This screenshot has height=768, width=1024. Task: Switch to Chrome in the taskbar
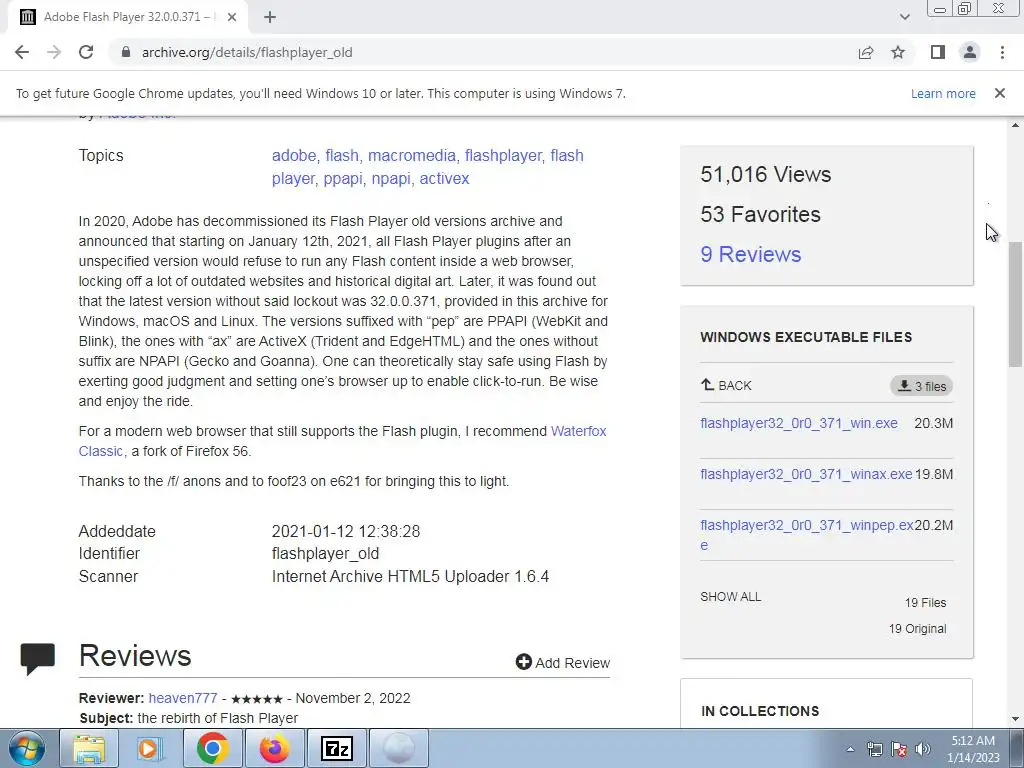pyautogui.click(x=212, y=748)
